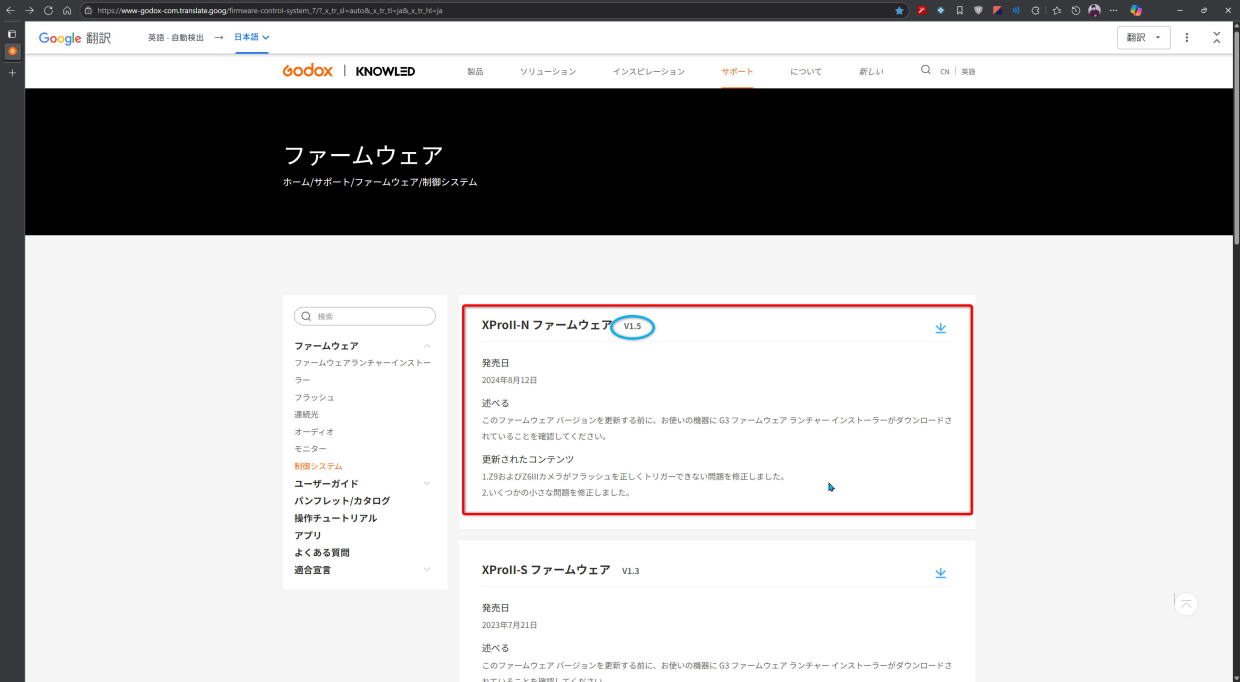This screenshot has height=682, width=1240.
Task: Open 操作チュートリアル in sidebar
Action: pos(336,518)
